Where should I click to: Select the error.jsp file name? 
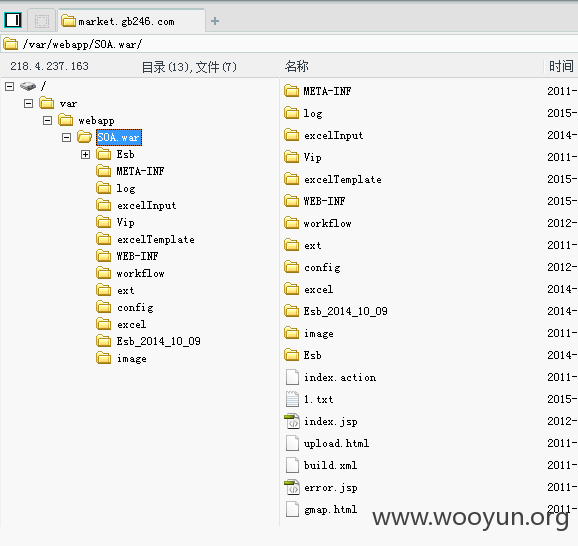click(x=331, y=488)
